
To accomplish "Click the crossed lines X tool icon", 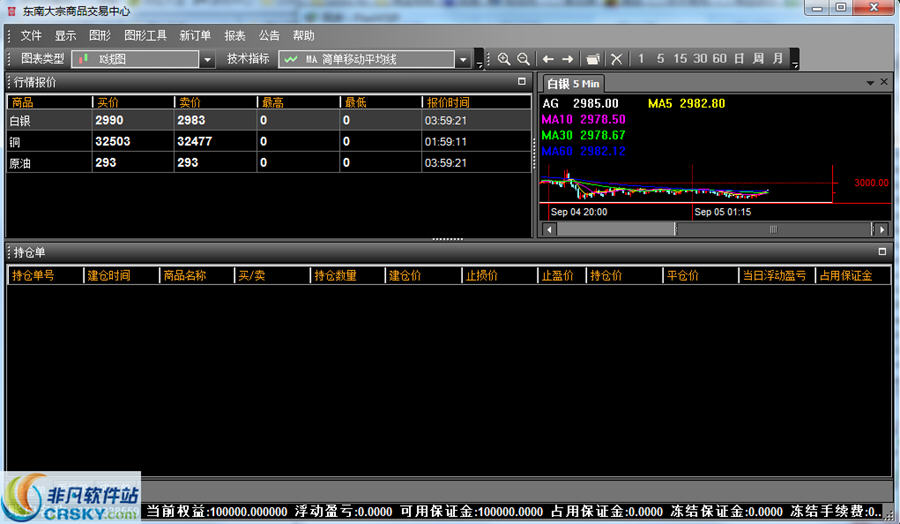I will coord(616,59).
